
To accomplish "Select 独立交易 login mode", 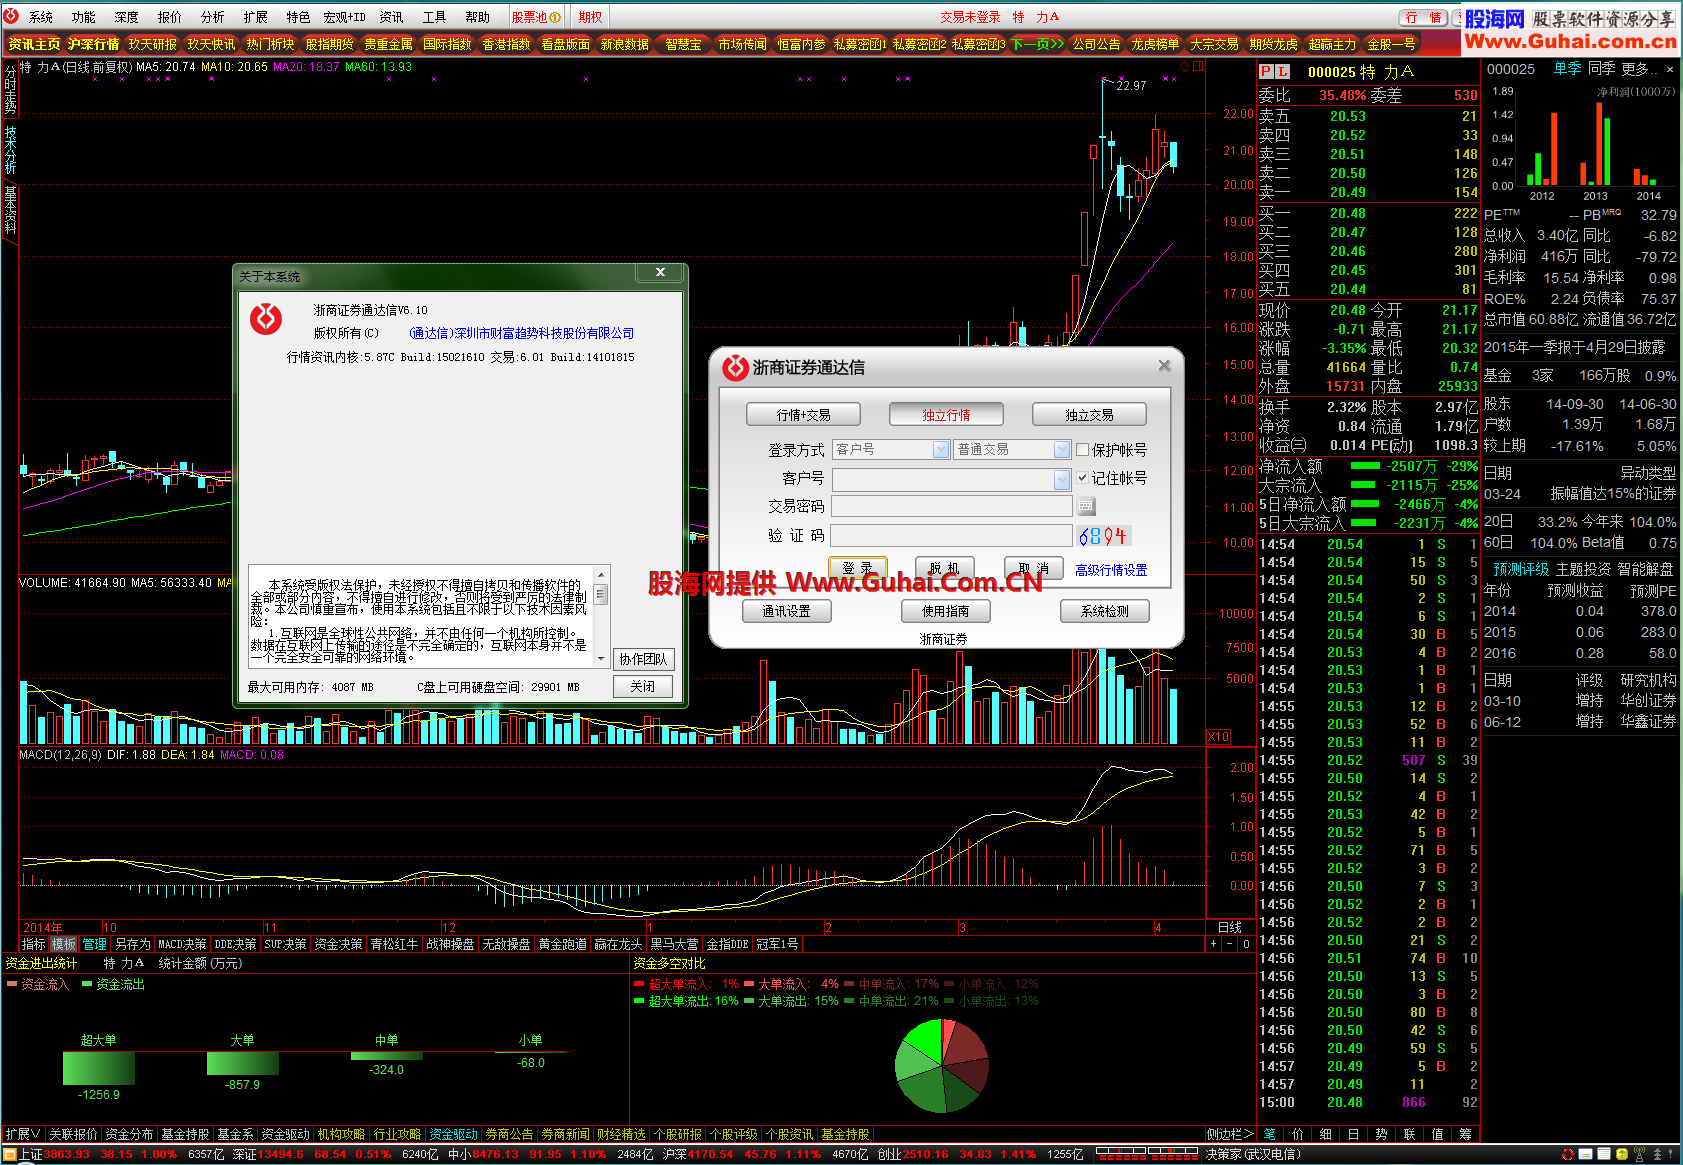I will [x=1089, y=414].
